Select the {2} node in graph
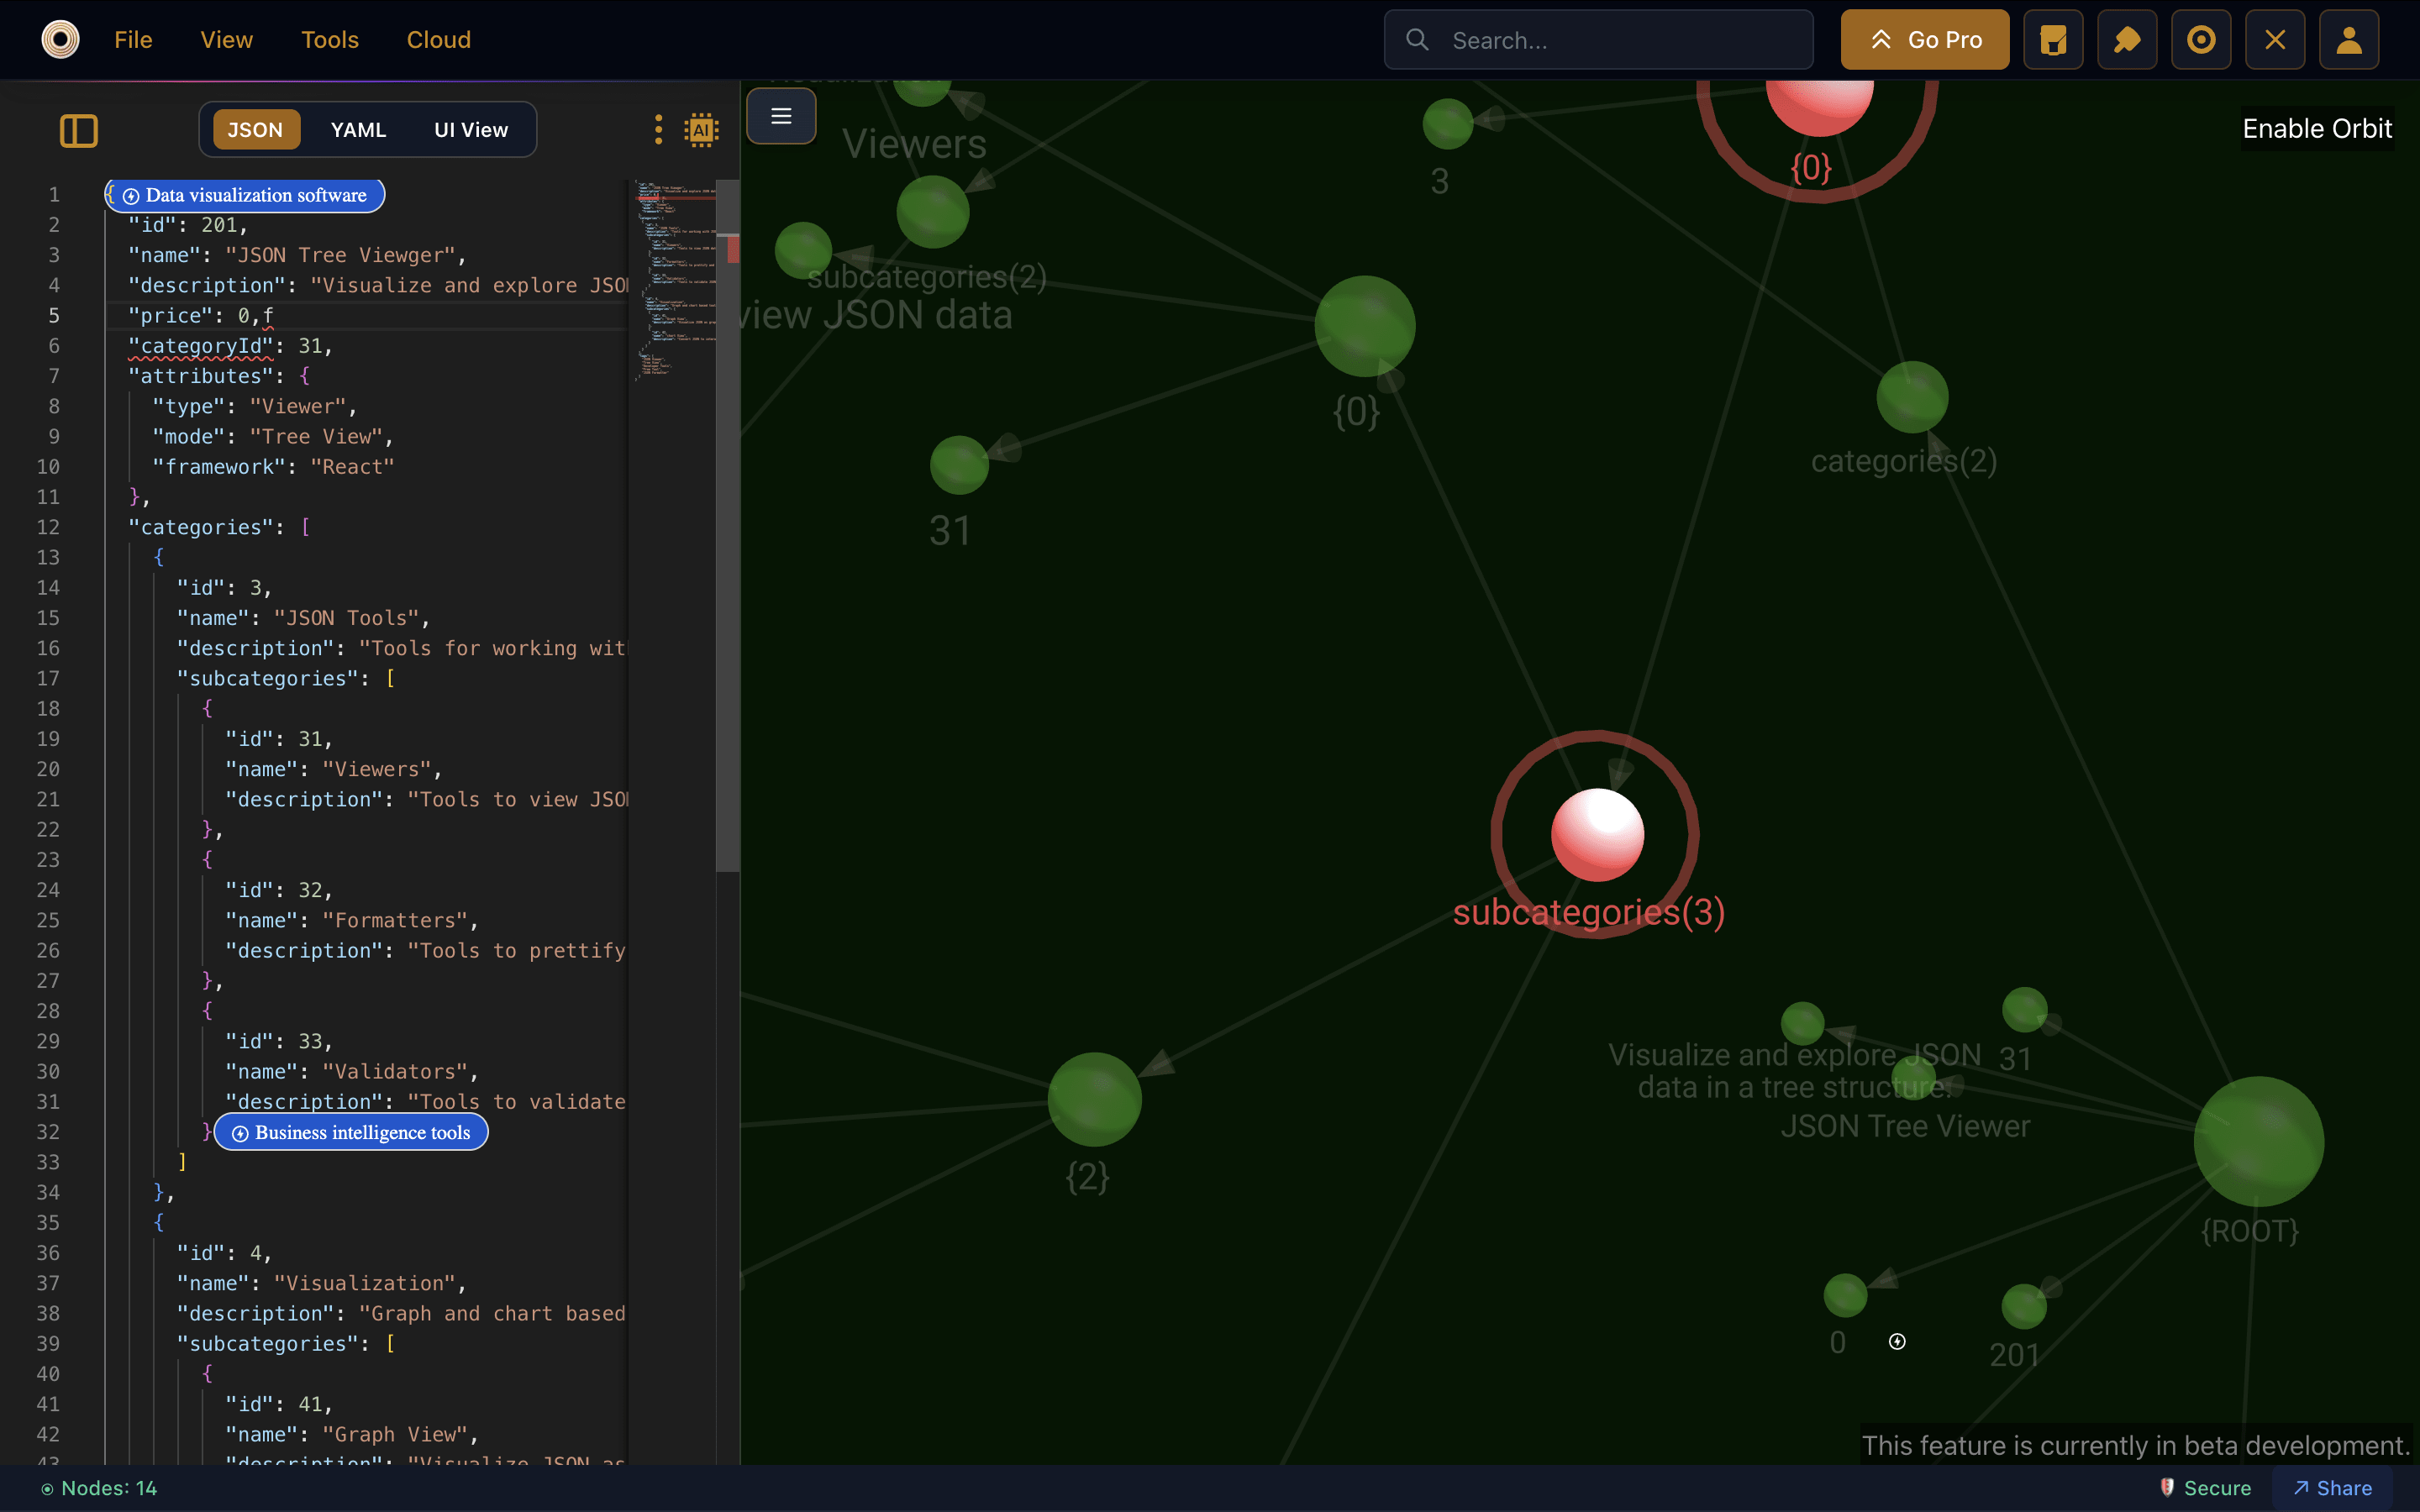The height and width of the screenshot is (1512, 2420). pos(1094,1099)
